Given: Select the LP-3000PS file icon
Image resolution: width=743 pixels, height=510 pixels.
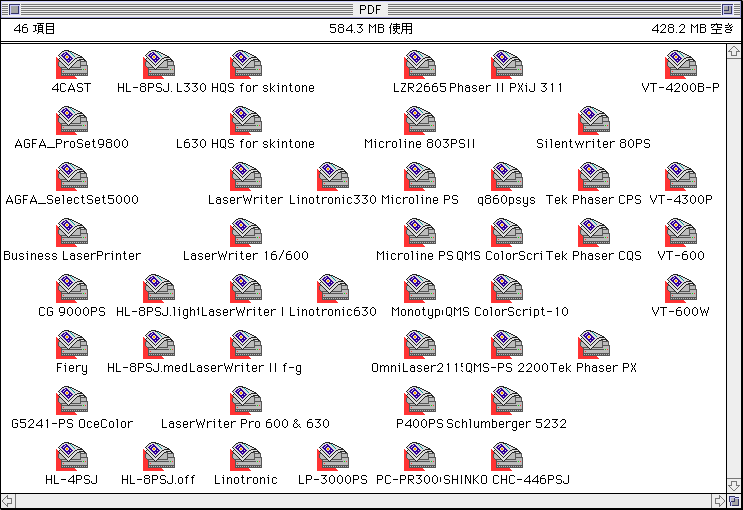Looking at the screenshot, I should pos(333,456).
